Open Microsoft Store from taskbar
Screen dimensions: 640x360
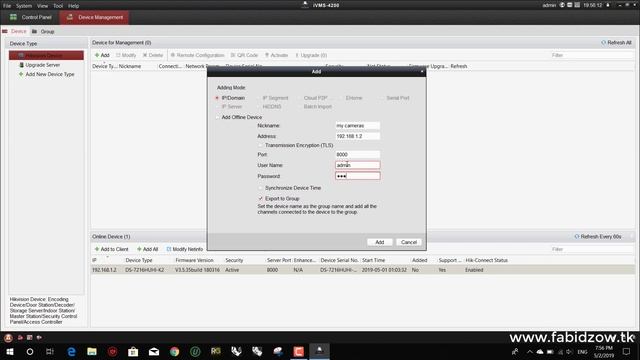point(133,351)
